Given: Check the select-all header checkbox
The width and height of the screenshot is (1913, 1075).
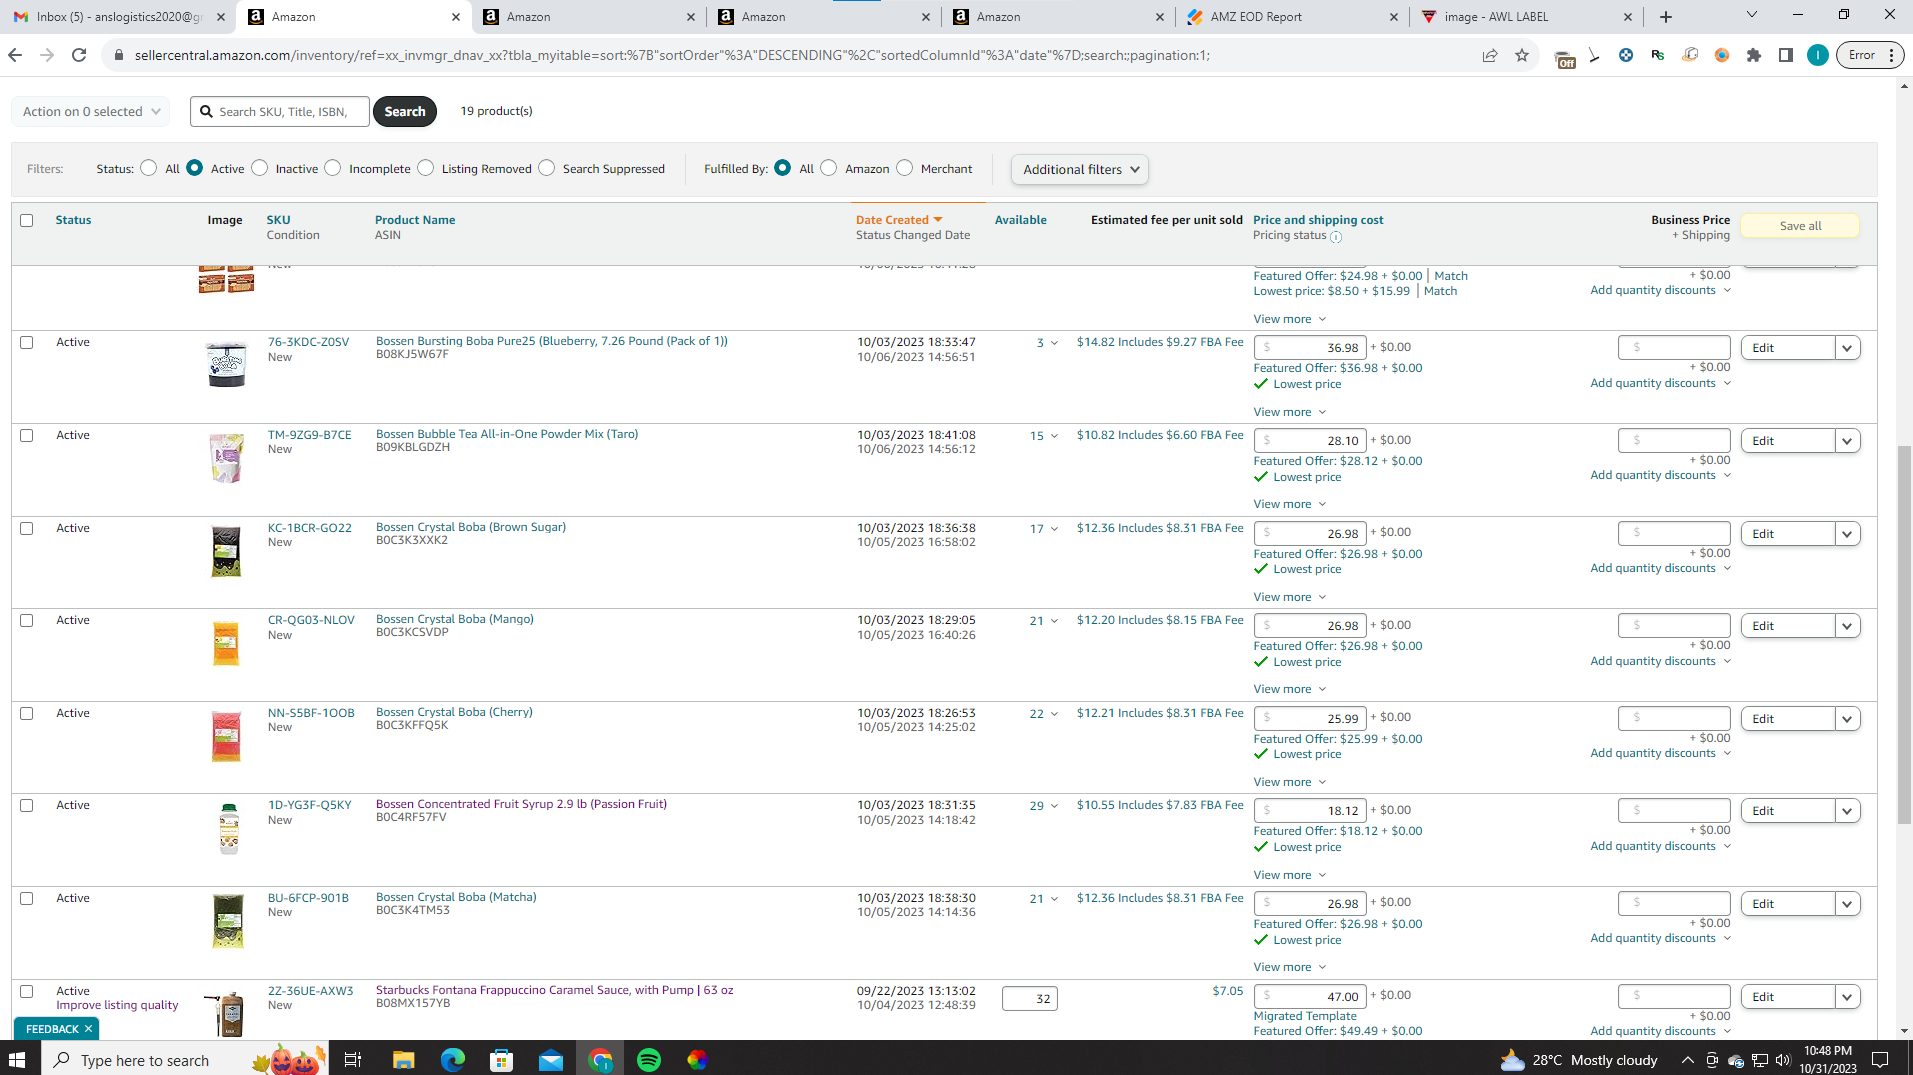Looking at the screenshot, I should point(27,220).
